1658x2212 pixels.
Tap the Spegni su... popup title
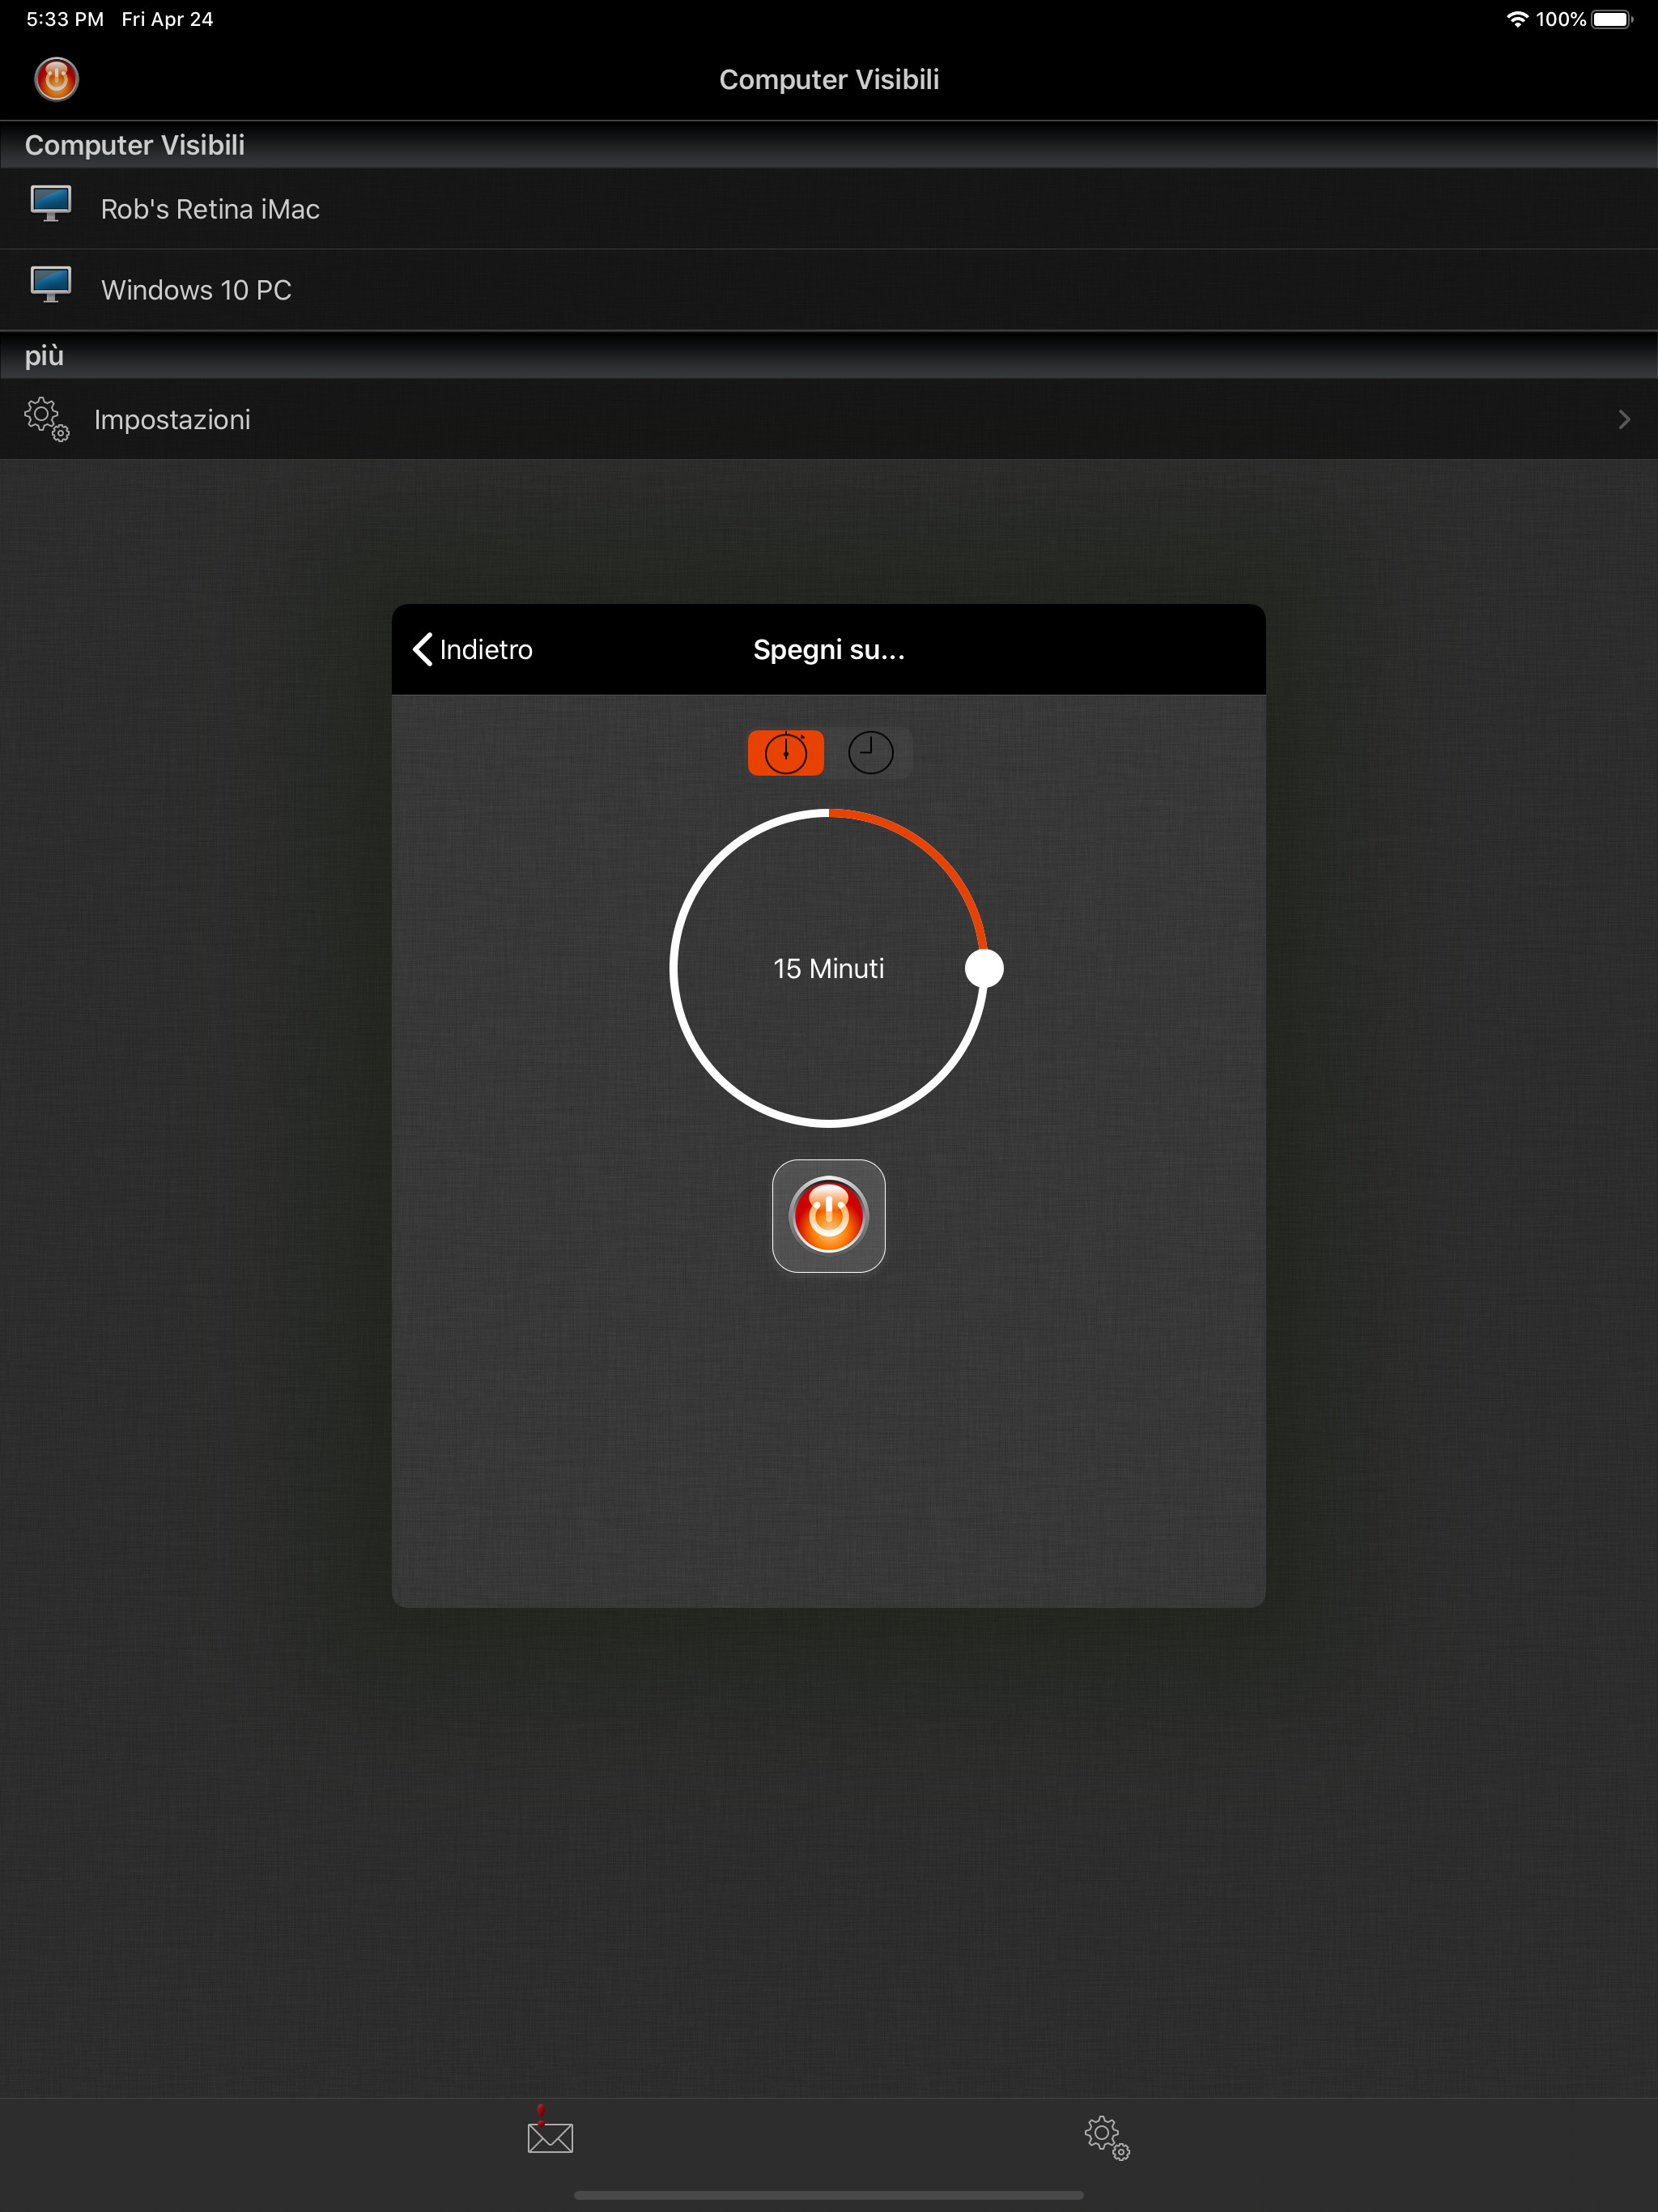829,650
